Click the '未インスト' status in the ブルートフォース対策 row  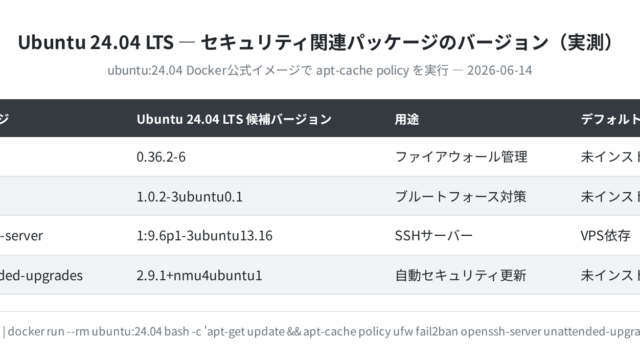click(610, 197)
